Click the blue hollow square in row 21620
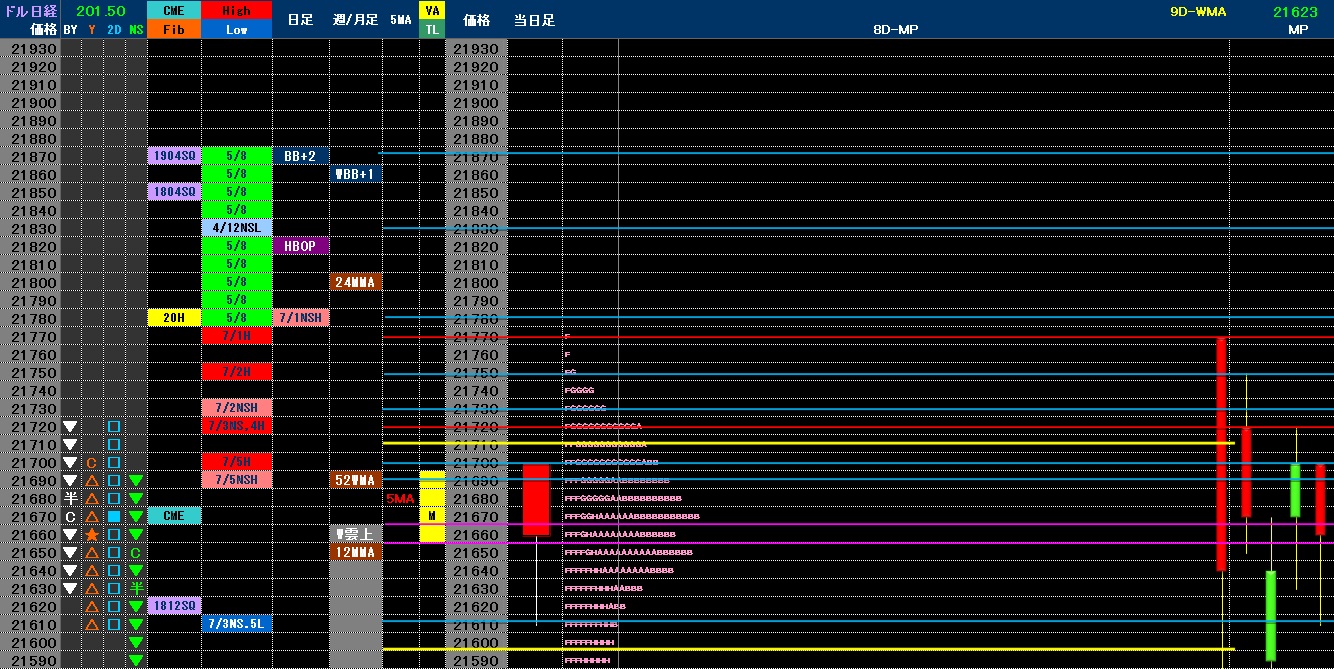Image resolution: width=1334 pixels, height=669 pixels. click(114, 607)
